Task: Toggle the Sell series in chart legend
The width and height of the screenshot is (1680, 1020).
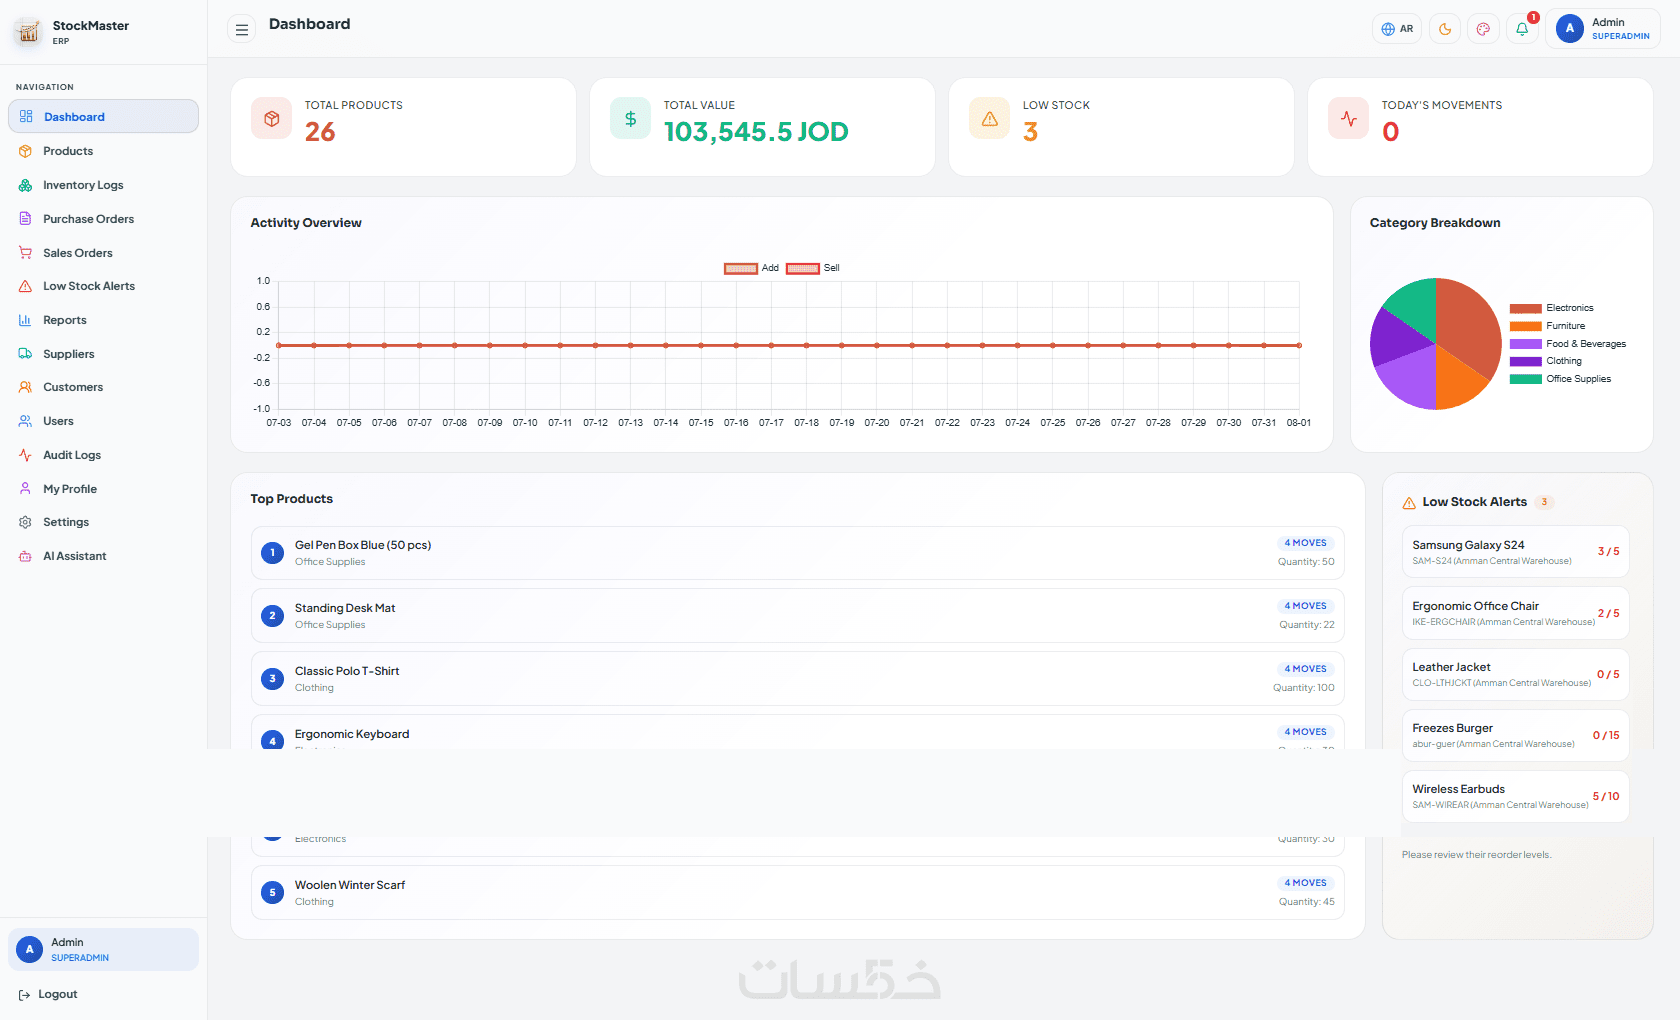Action: (x=813, y=268)
